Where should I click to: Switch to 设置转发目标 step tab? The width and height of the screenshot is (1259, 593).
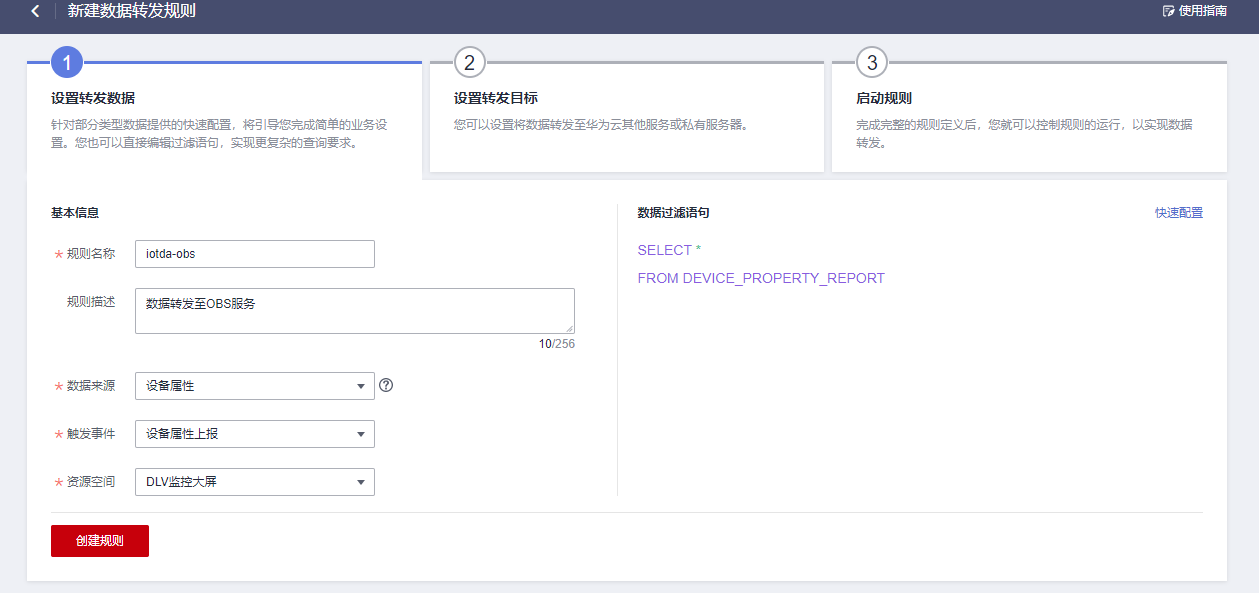click(496, 98)
